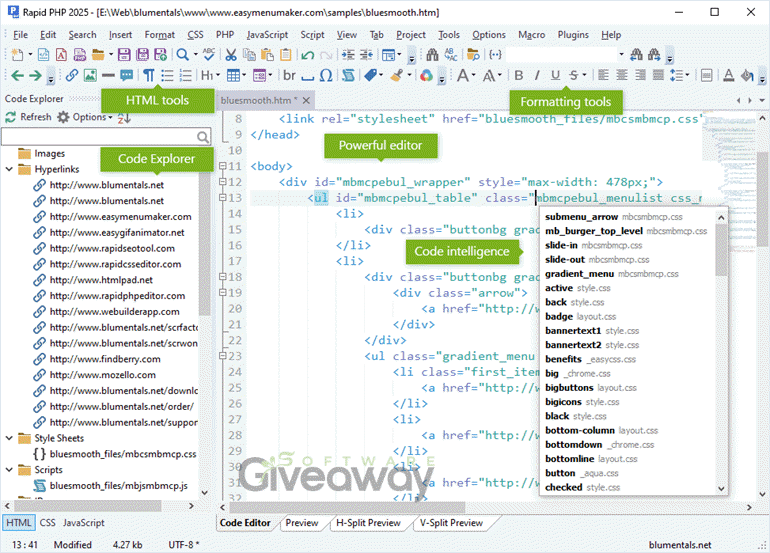
Task: Toggle Bold formatting
Action: coord(519,75)
